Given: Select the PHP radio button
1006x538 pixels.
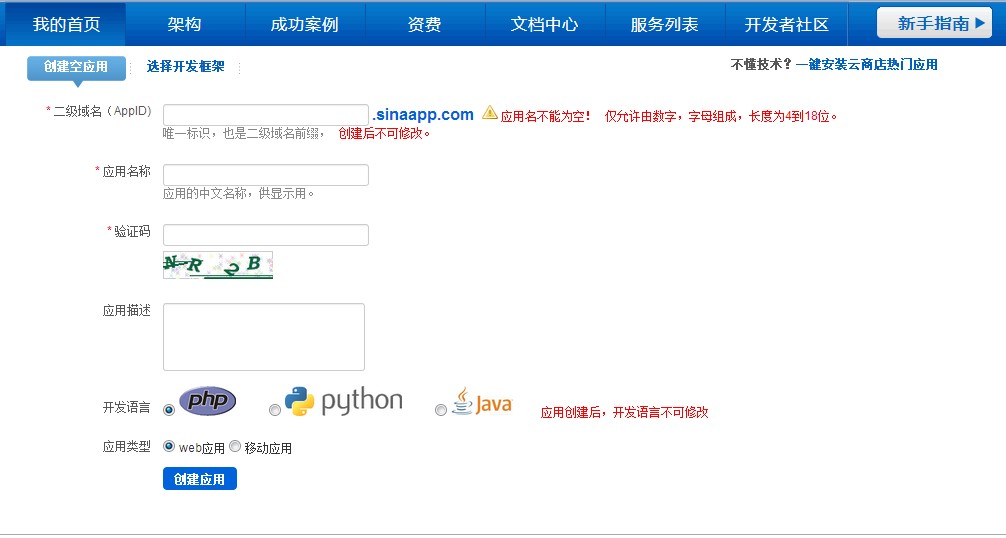Looking at the screenshot, I should click(169, 410).
